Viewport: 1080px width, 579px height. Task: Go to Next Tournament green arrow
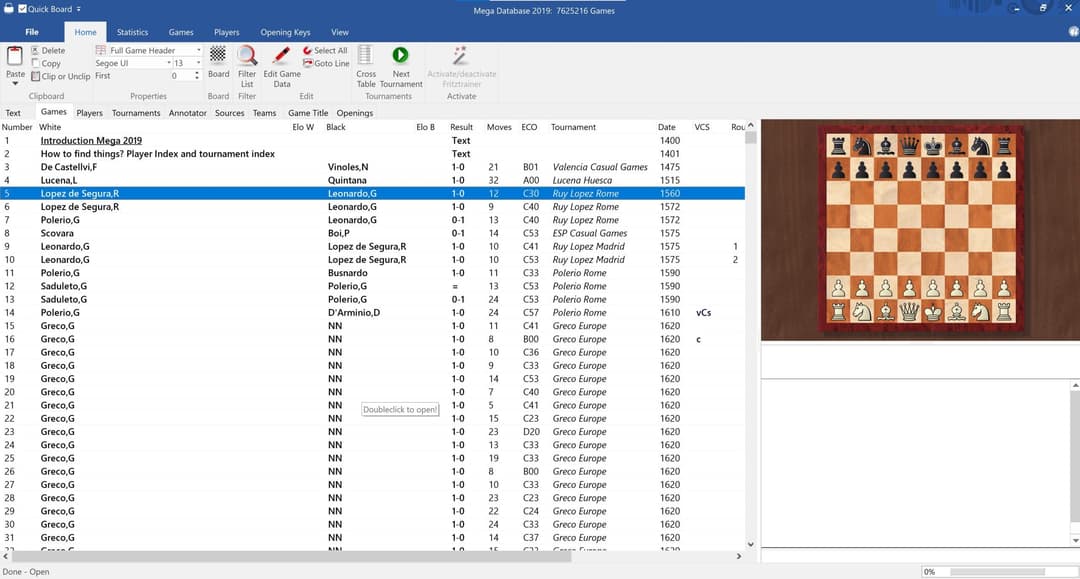coord(400,54)
